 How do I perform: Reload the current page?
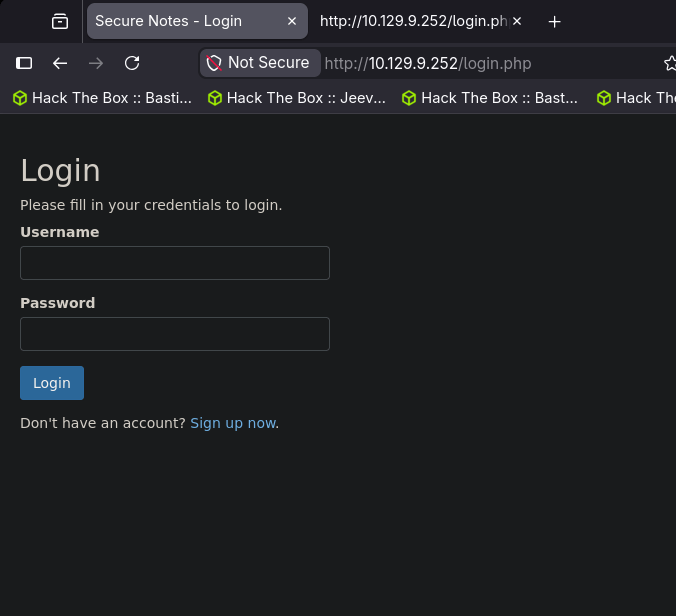132,63
